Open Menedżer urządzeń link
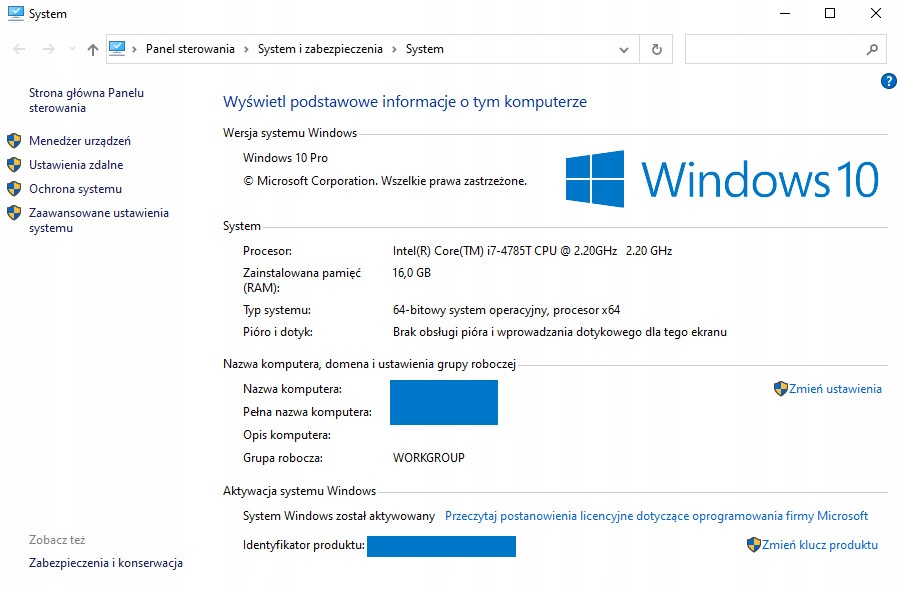This screenshot has width=898, height=590. [80, 141]
